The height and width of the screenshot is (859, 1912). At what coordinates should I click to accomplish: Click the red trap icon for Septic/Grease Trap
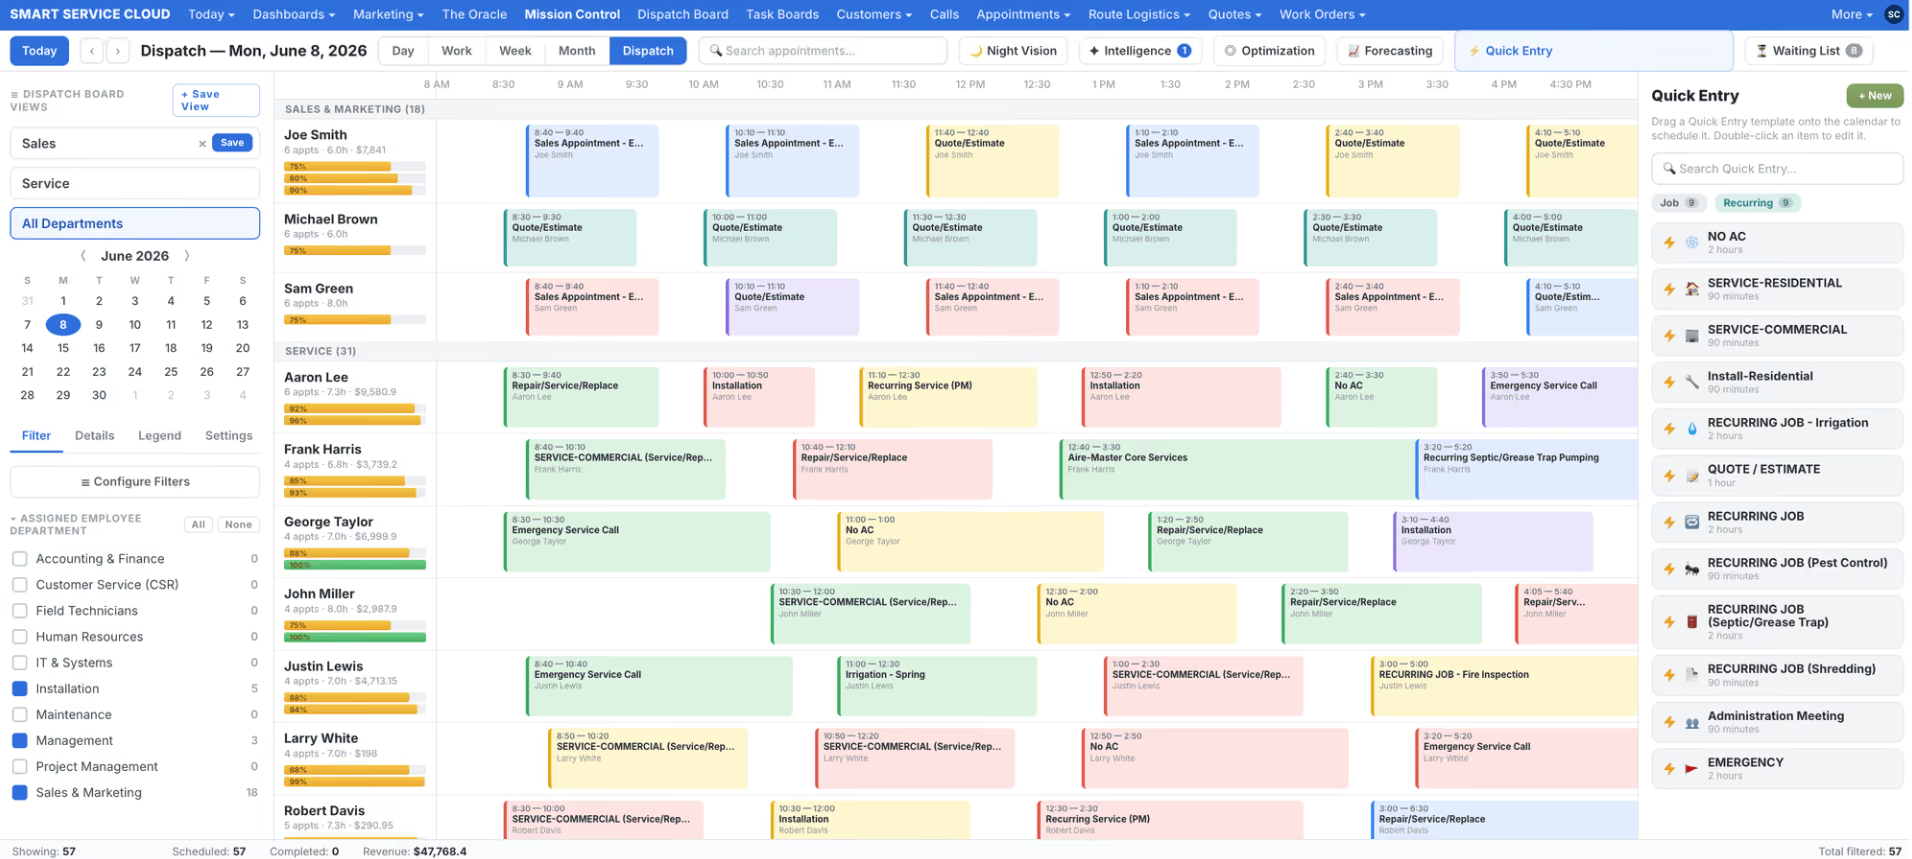coord(1692,622)
